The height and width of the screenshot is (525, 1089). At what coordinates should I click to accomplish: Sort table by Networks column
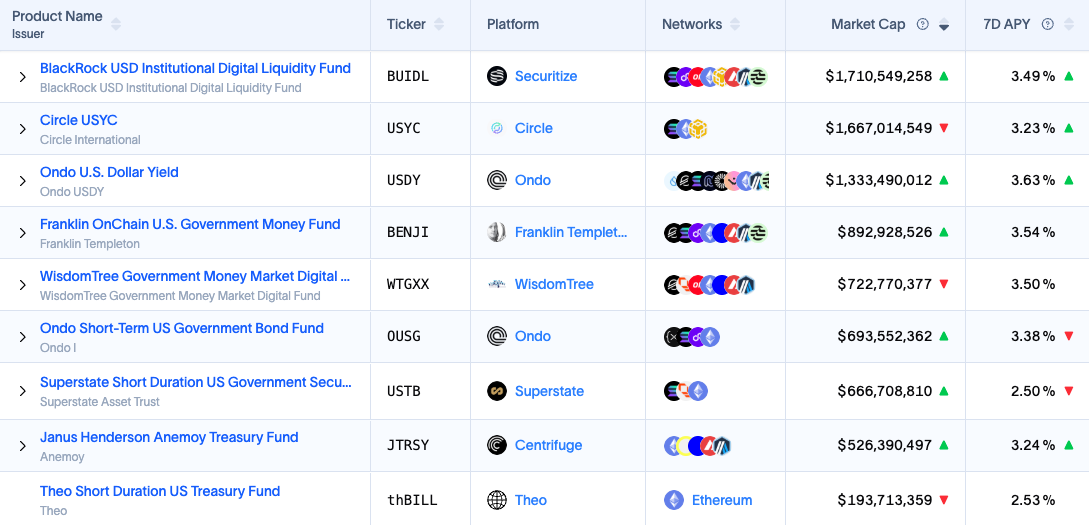pos(735,24)
